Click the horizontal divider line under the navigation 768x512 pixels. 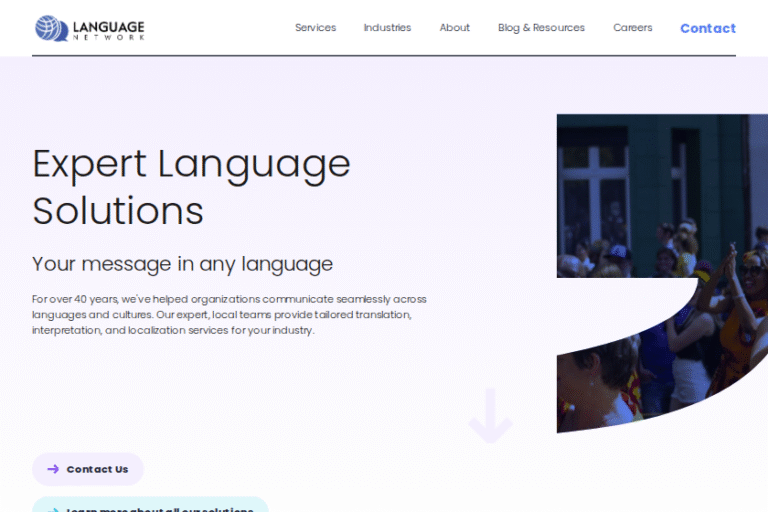tap(383, 56)
